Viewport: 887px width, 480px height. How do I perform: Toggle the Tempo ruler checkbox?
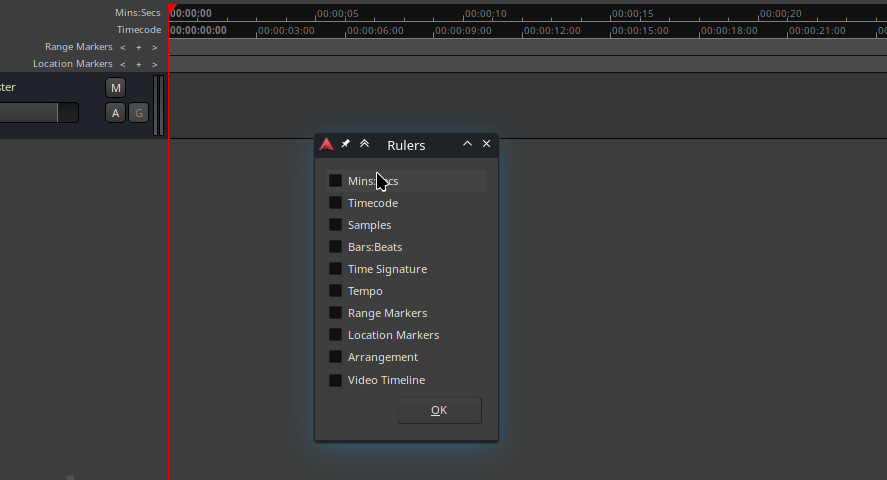336,291
